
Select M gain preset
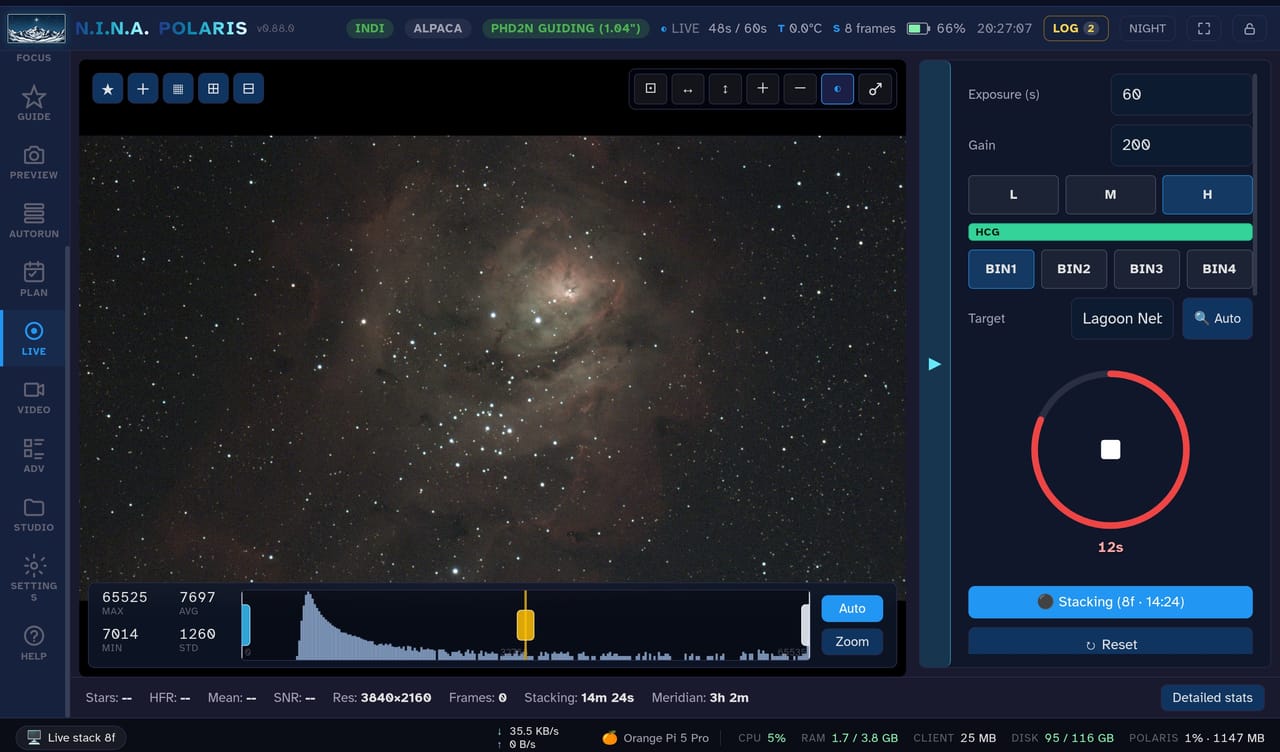pos(1110,195)
